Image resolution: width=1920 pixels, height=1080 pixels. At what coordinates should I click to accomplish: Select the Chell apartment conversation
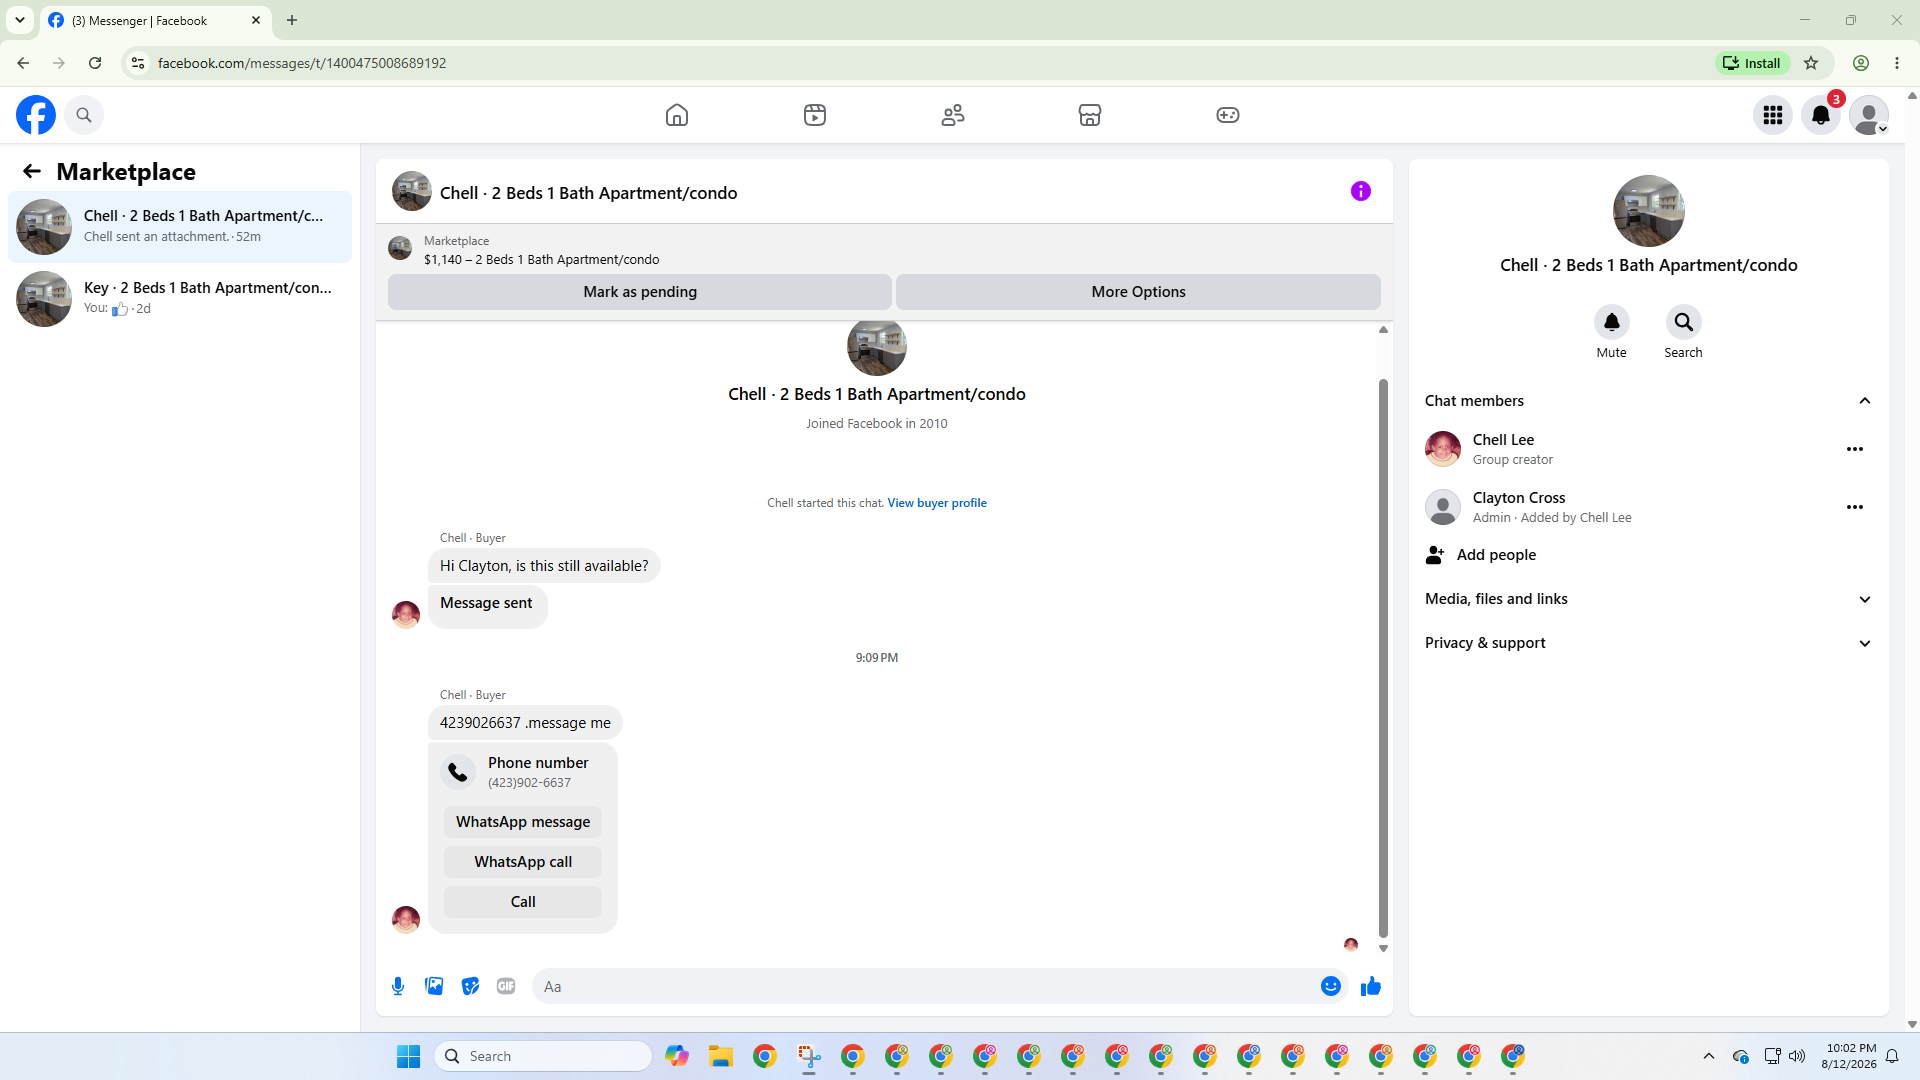pos(180,227)
